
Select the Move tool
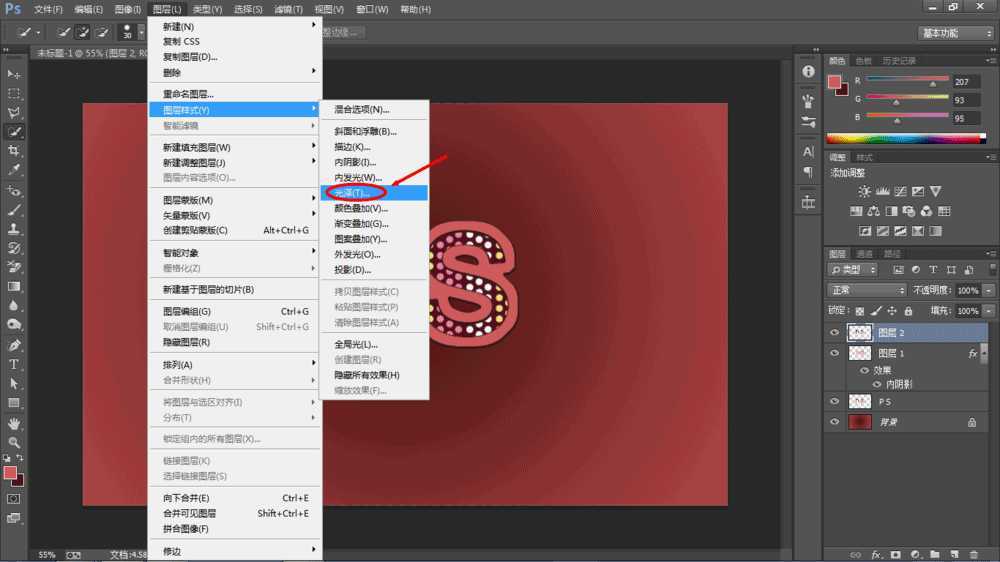tap(14, 74)
